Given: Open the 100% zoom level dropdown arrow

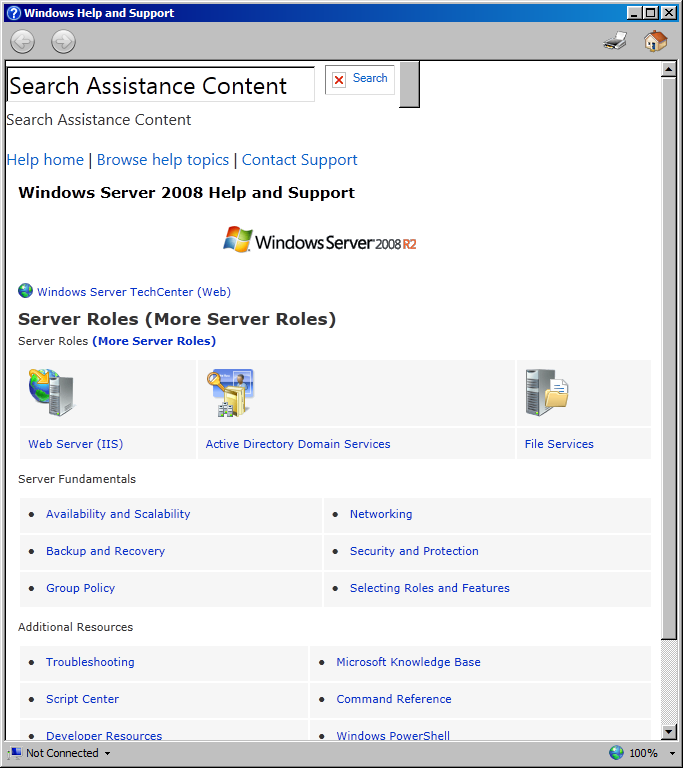Looking at the screenshot, I should [672, 753].
